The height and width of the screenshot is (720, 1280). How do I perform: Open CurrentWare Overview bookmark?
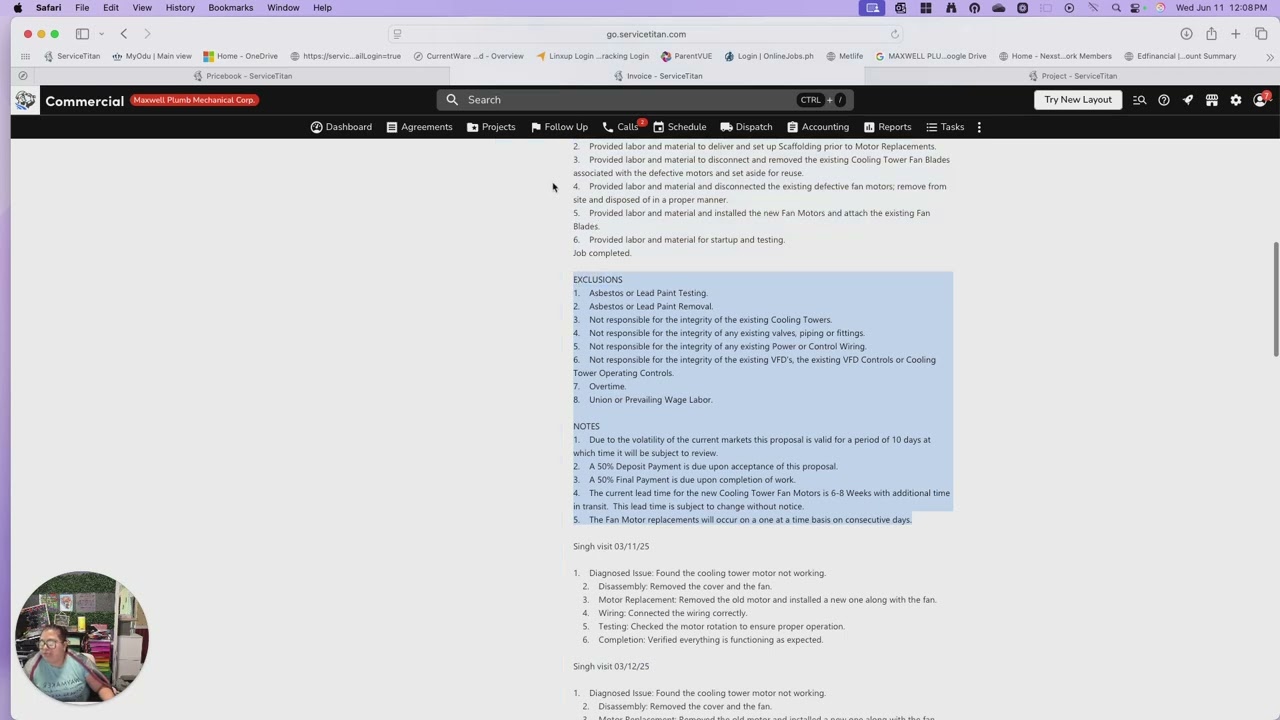coord(469,56)
